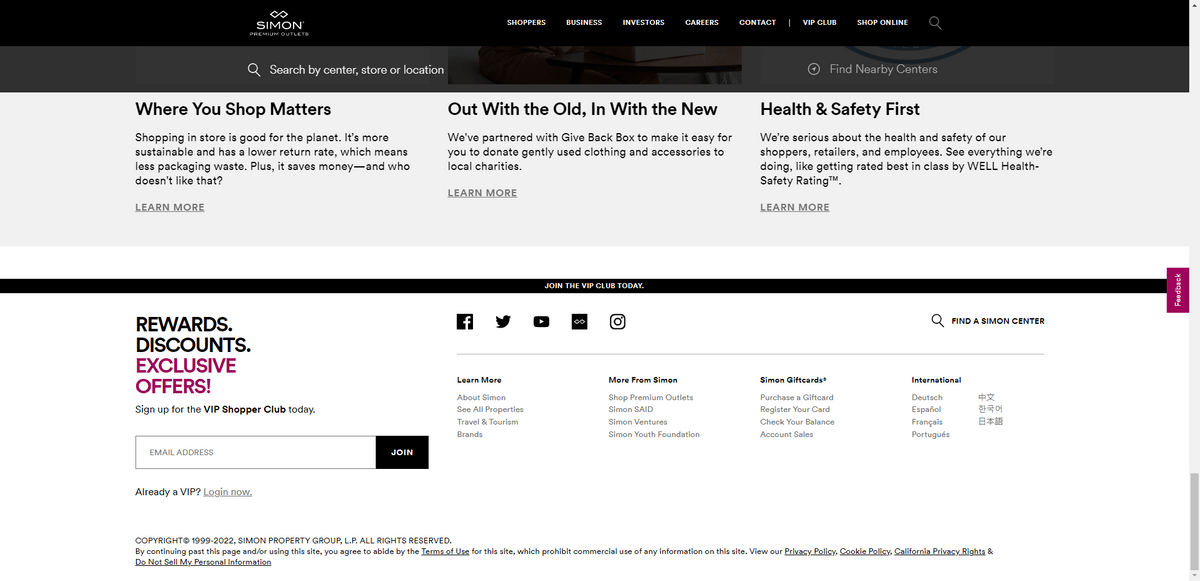Image resolution: width=1200 pixels, height=581 pixels.
Task: Click the Find Nearby Centers location icon
Action: [x=814, y=69]
